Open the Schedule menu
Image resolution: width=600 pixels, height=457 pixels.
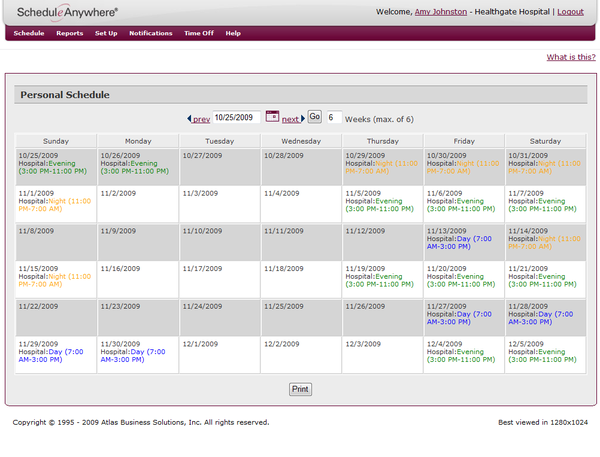pyautogui.click(x=29, y=33)
